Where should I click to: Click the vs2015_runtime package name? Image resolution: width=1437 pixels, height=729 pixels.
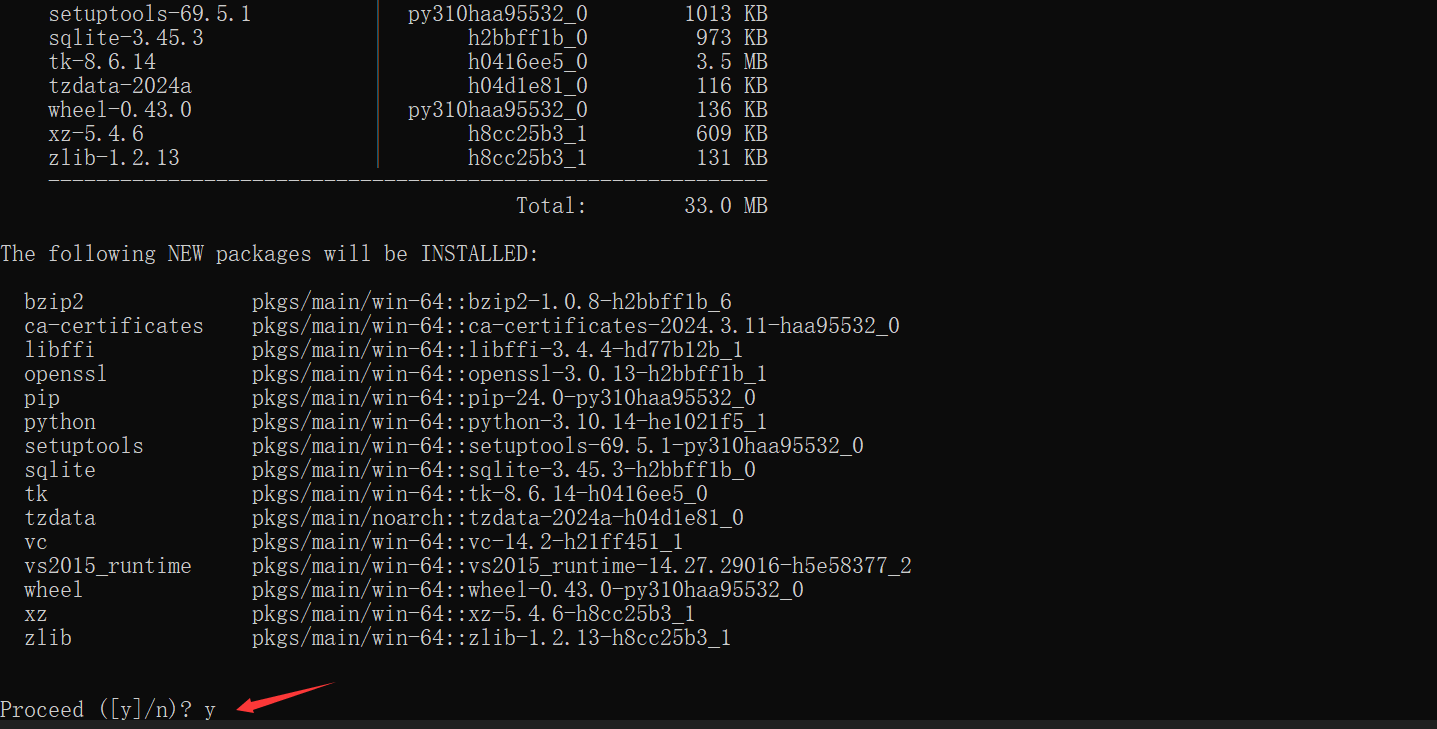click(108, 566)
